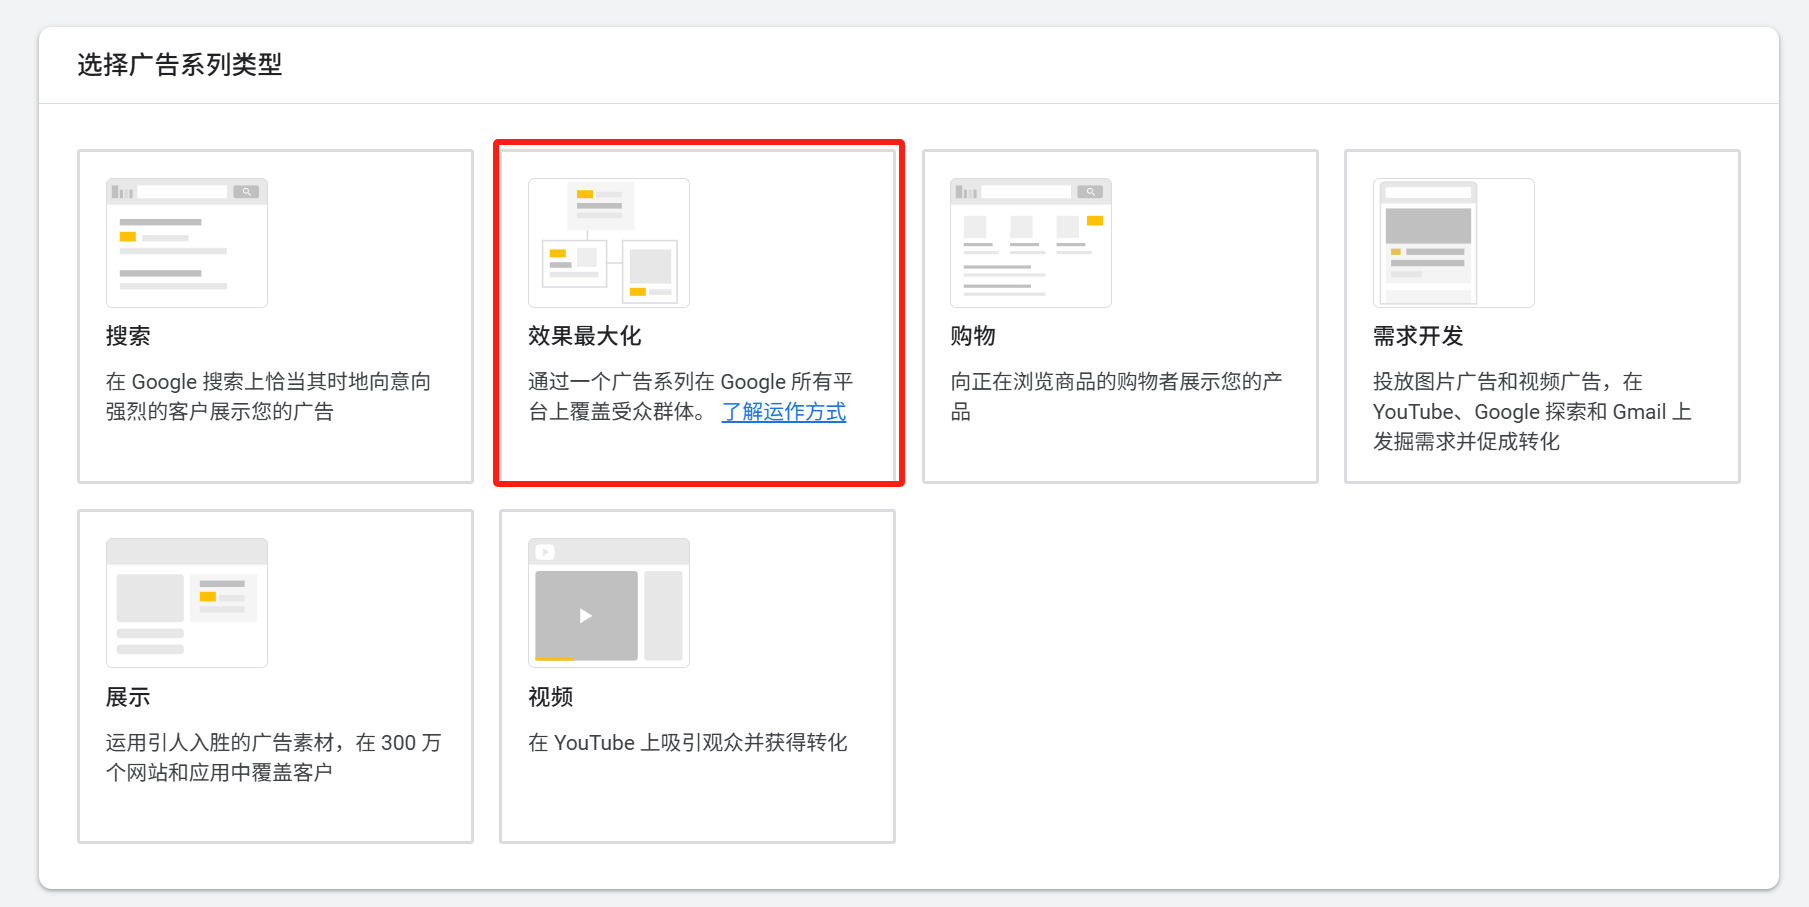Click the play button icon in the 视频 thumbnail
Image resolution: width=1809 pixels, height=907 pixels.
click(584, 616)
